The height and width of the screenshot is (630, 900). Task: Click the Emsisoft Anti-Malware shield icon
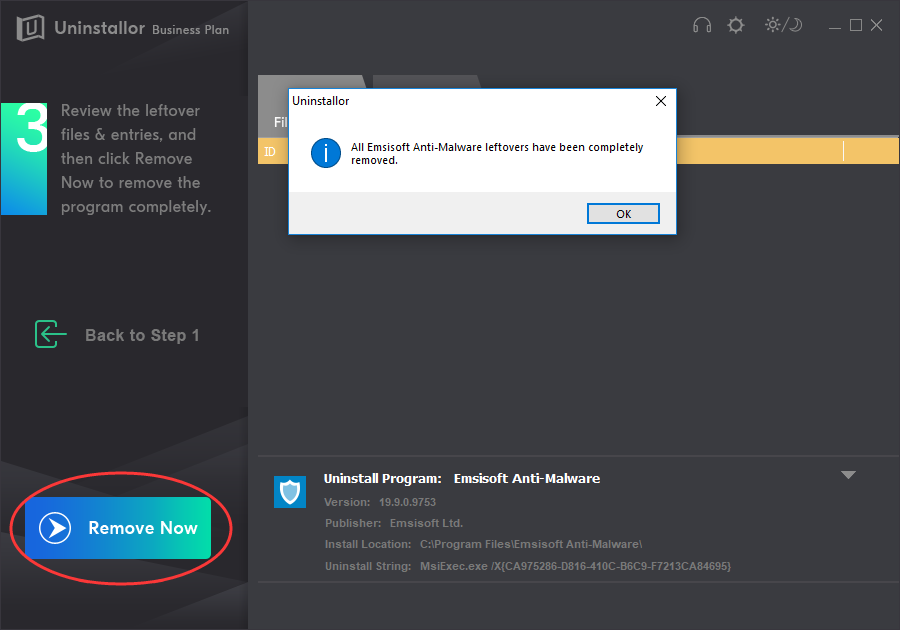point(290,492)
